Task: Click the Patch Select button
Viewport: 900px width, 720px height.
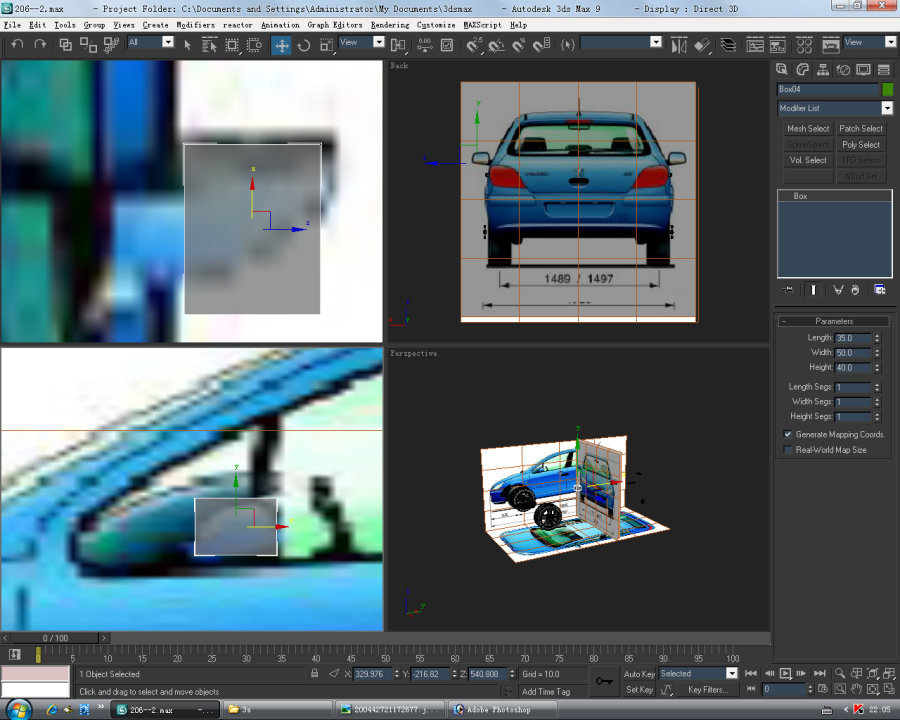Action: coord(860,129)
